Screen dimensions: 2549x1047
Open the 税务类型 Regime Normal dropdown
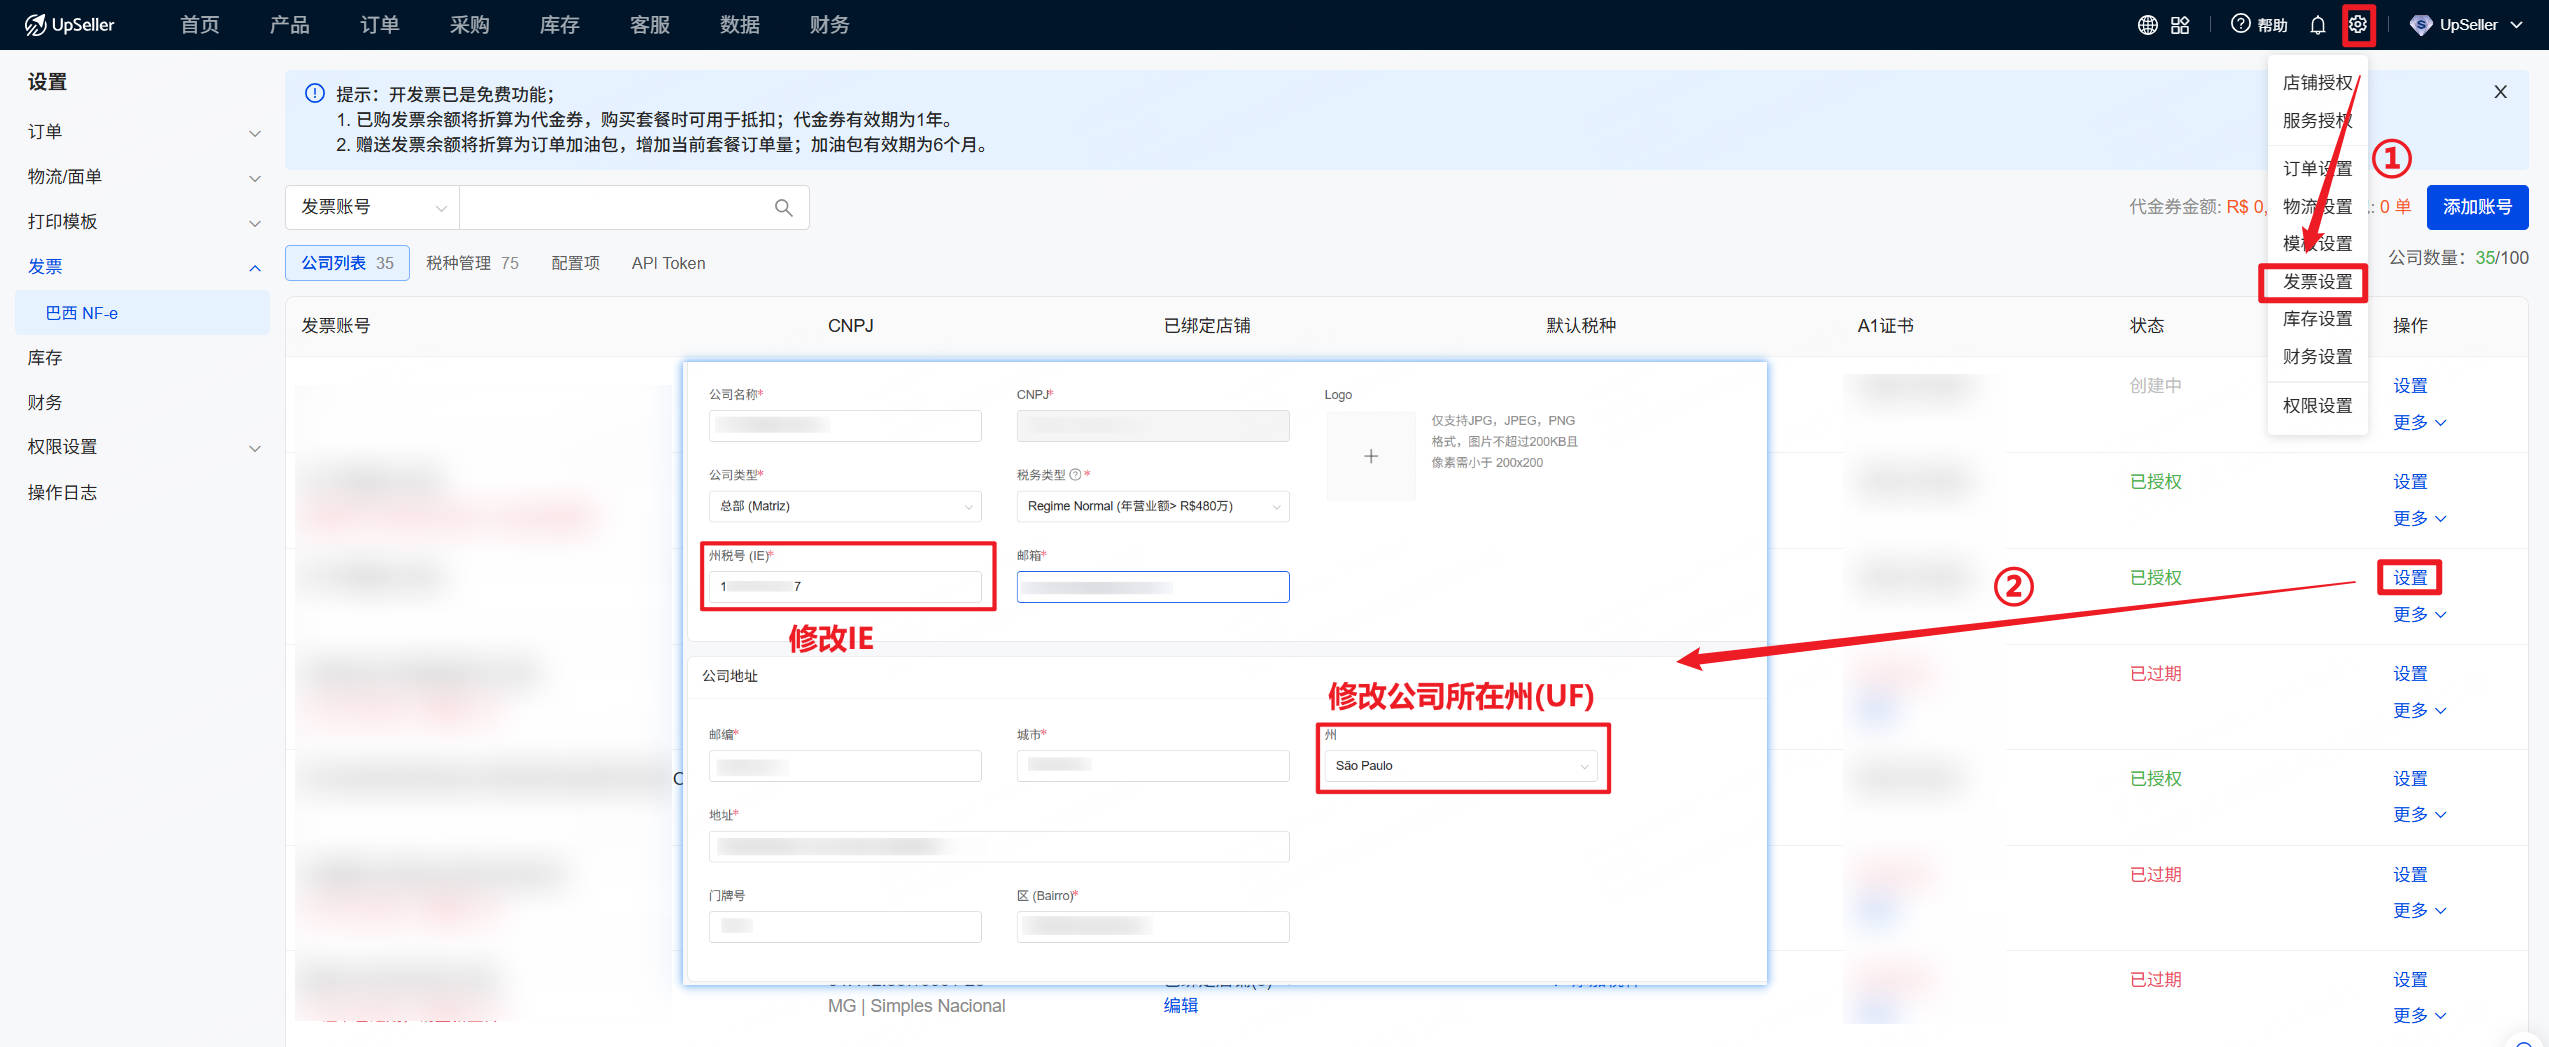click(1151, 506)
